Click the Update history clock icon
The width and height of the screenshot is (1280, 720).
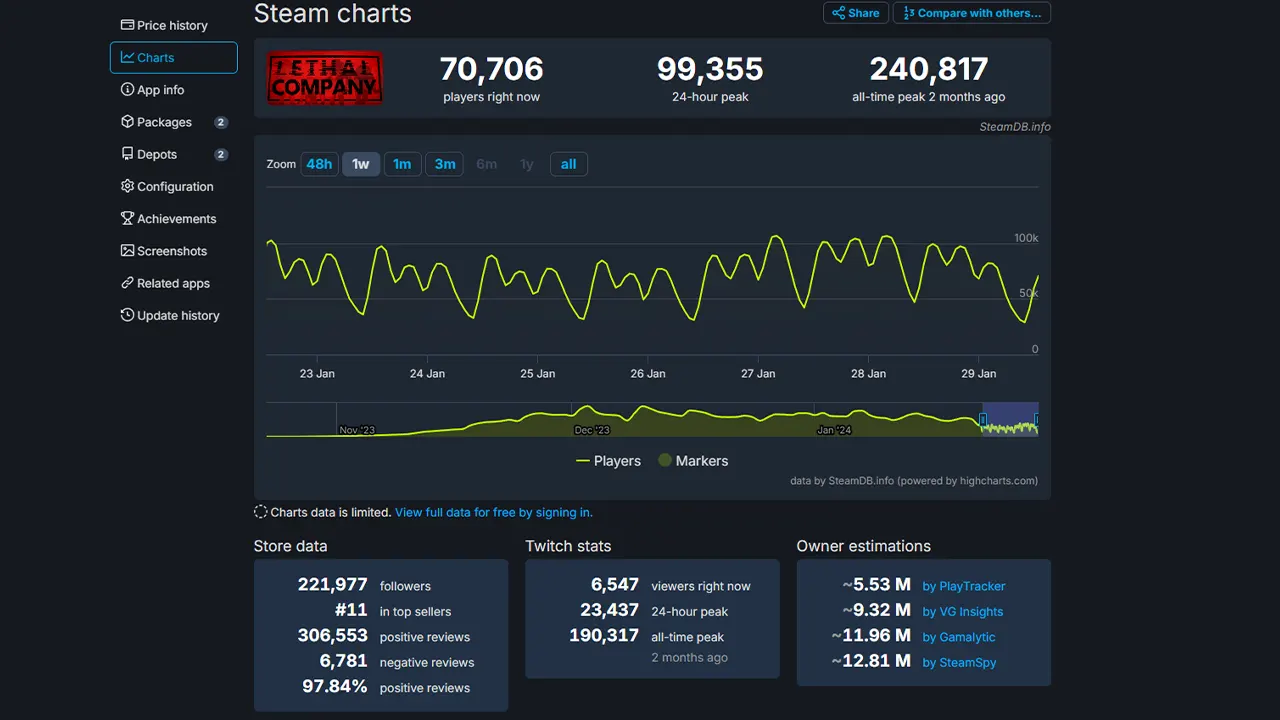127,315
